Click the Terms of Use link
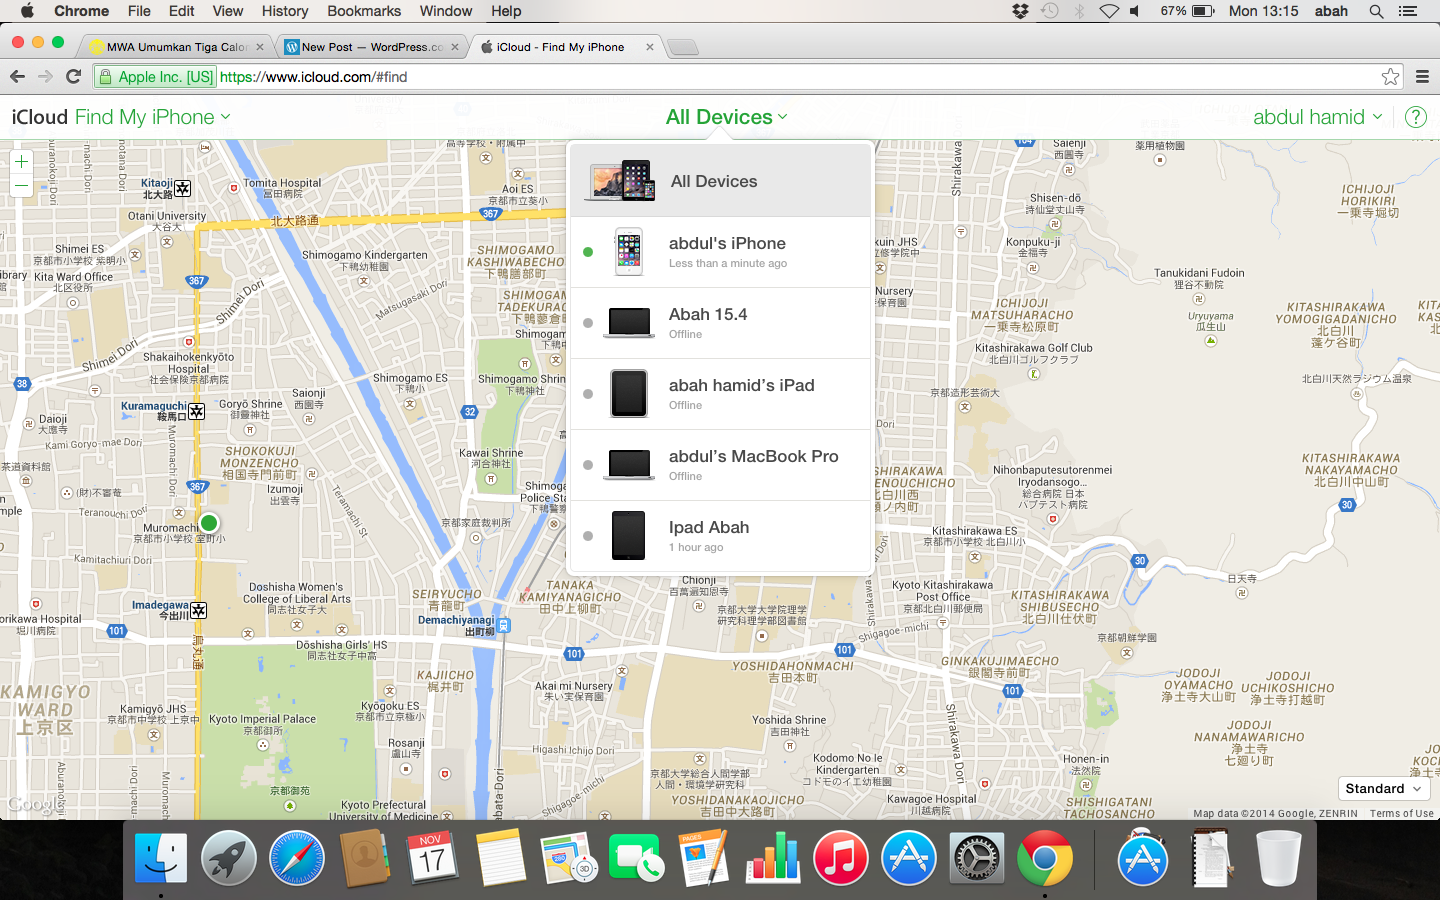 1401,813
